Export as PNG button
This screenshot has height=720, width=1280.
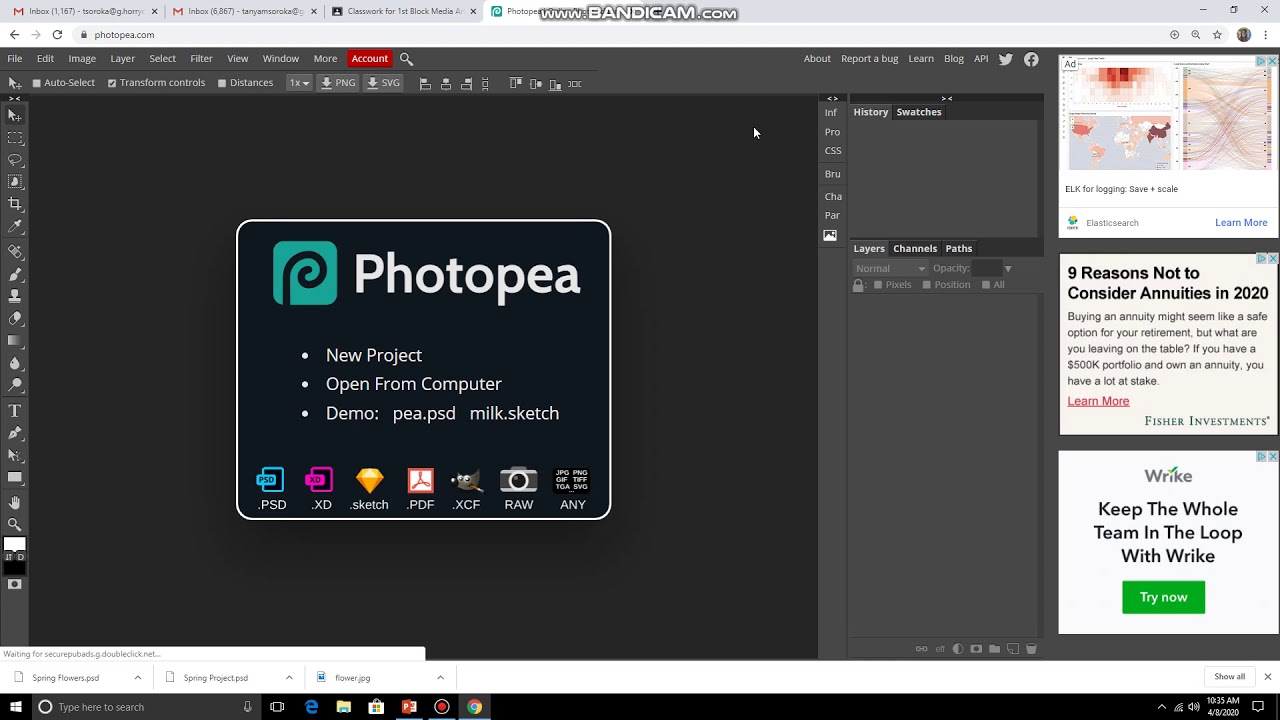338,83
